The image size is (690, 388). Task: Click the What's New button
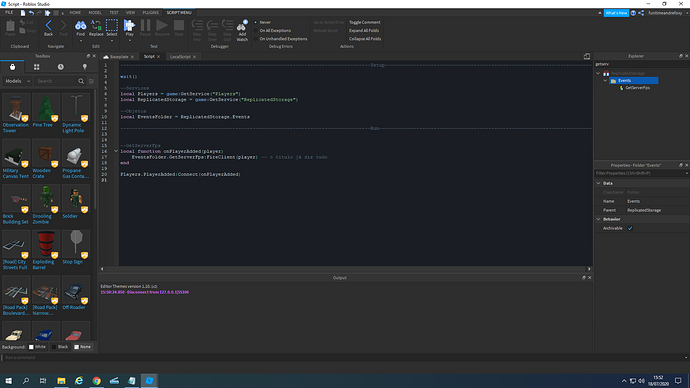(616, 13)
